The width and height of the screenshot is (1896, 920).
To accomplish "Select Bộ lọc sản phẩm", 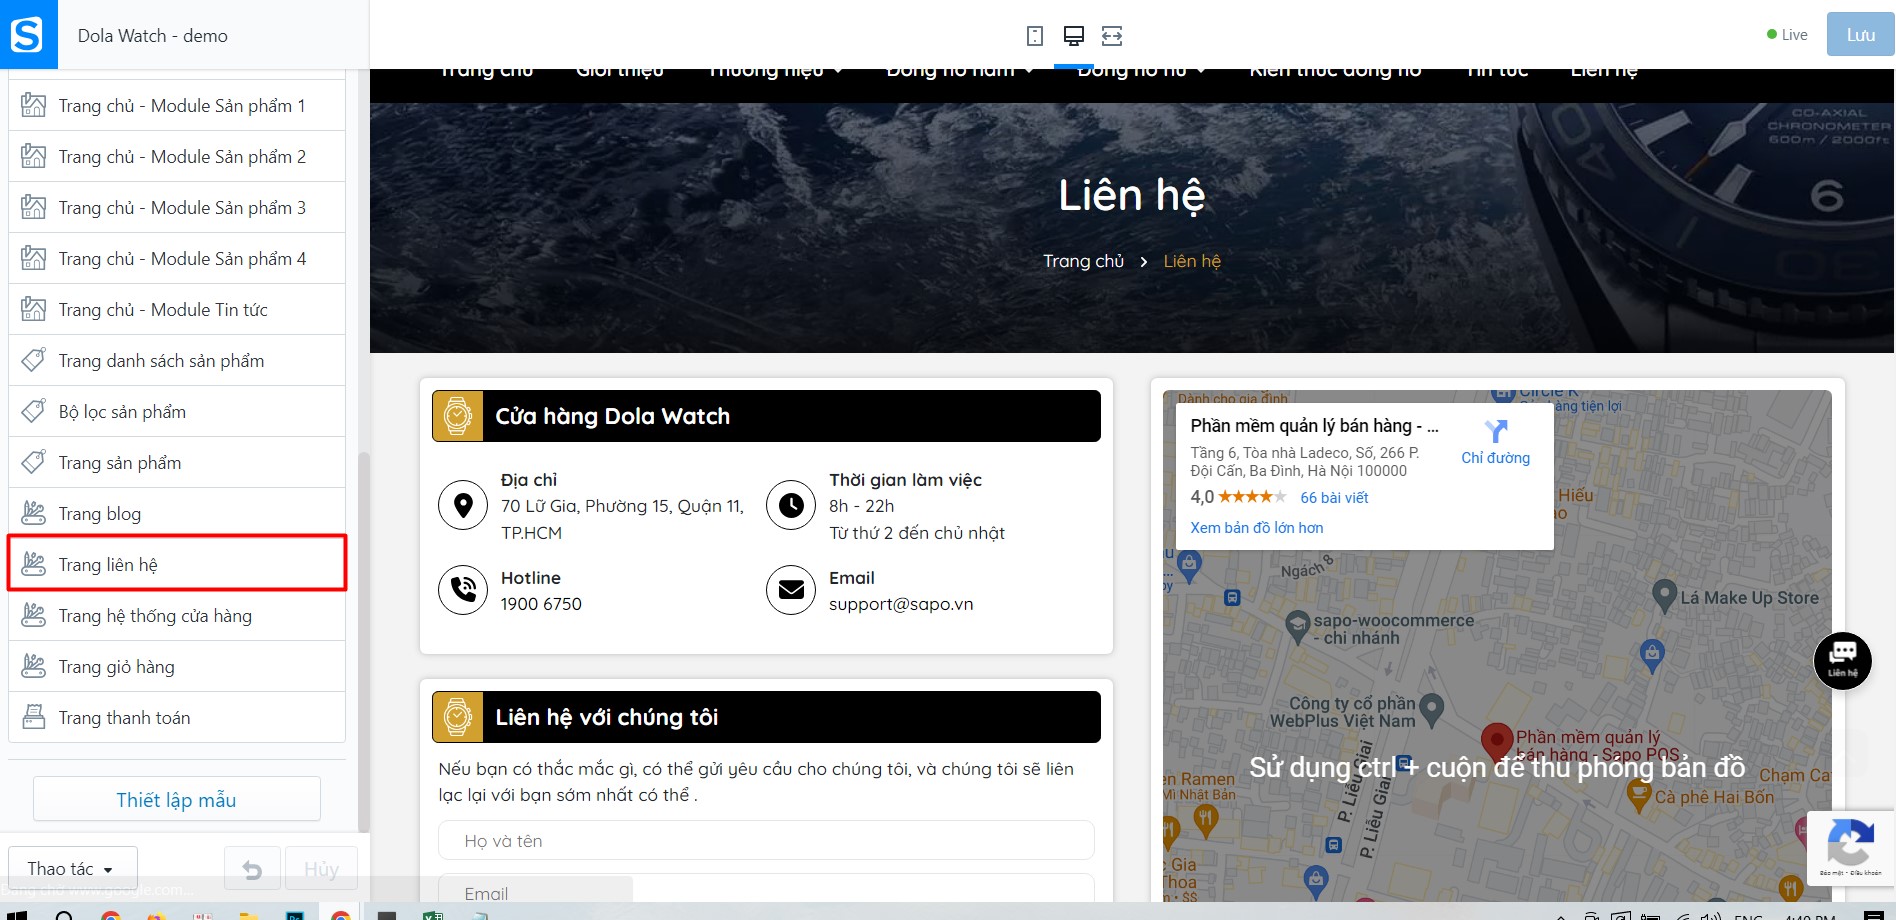I will tap(177, 411).
